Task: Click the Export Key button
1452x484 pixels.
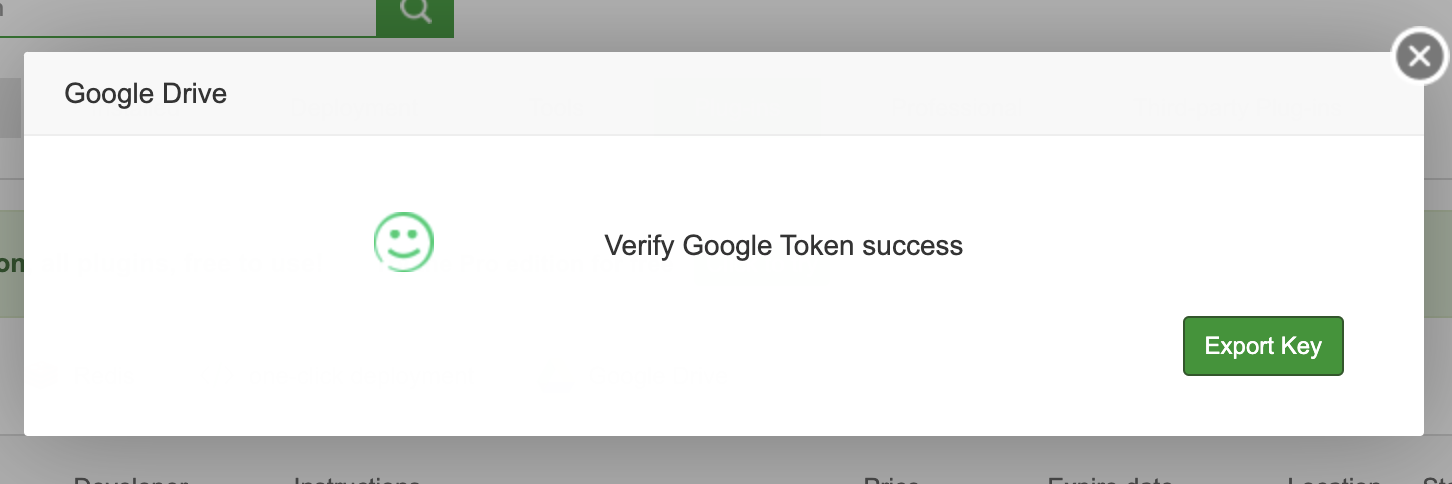Action: tap(1263, 346)
